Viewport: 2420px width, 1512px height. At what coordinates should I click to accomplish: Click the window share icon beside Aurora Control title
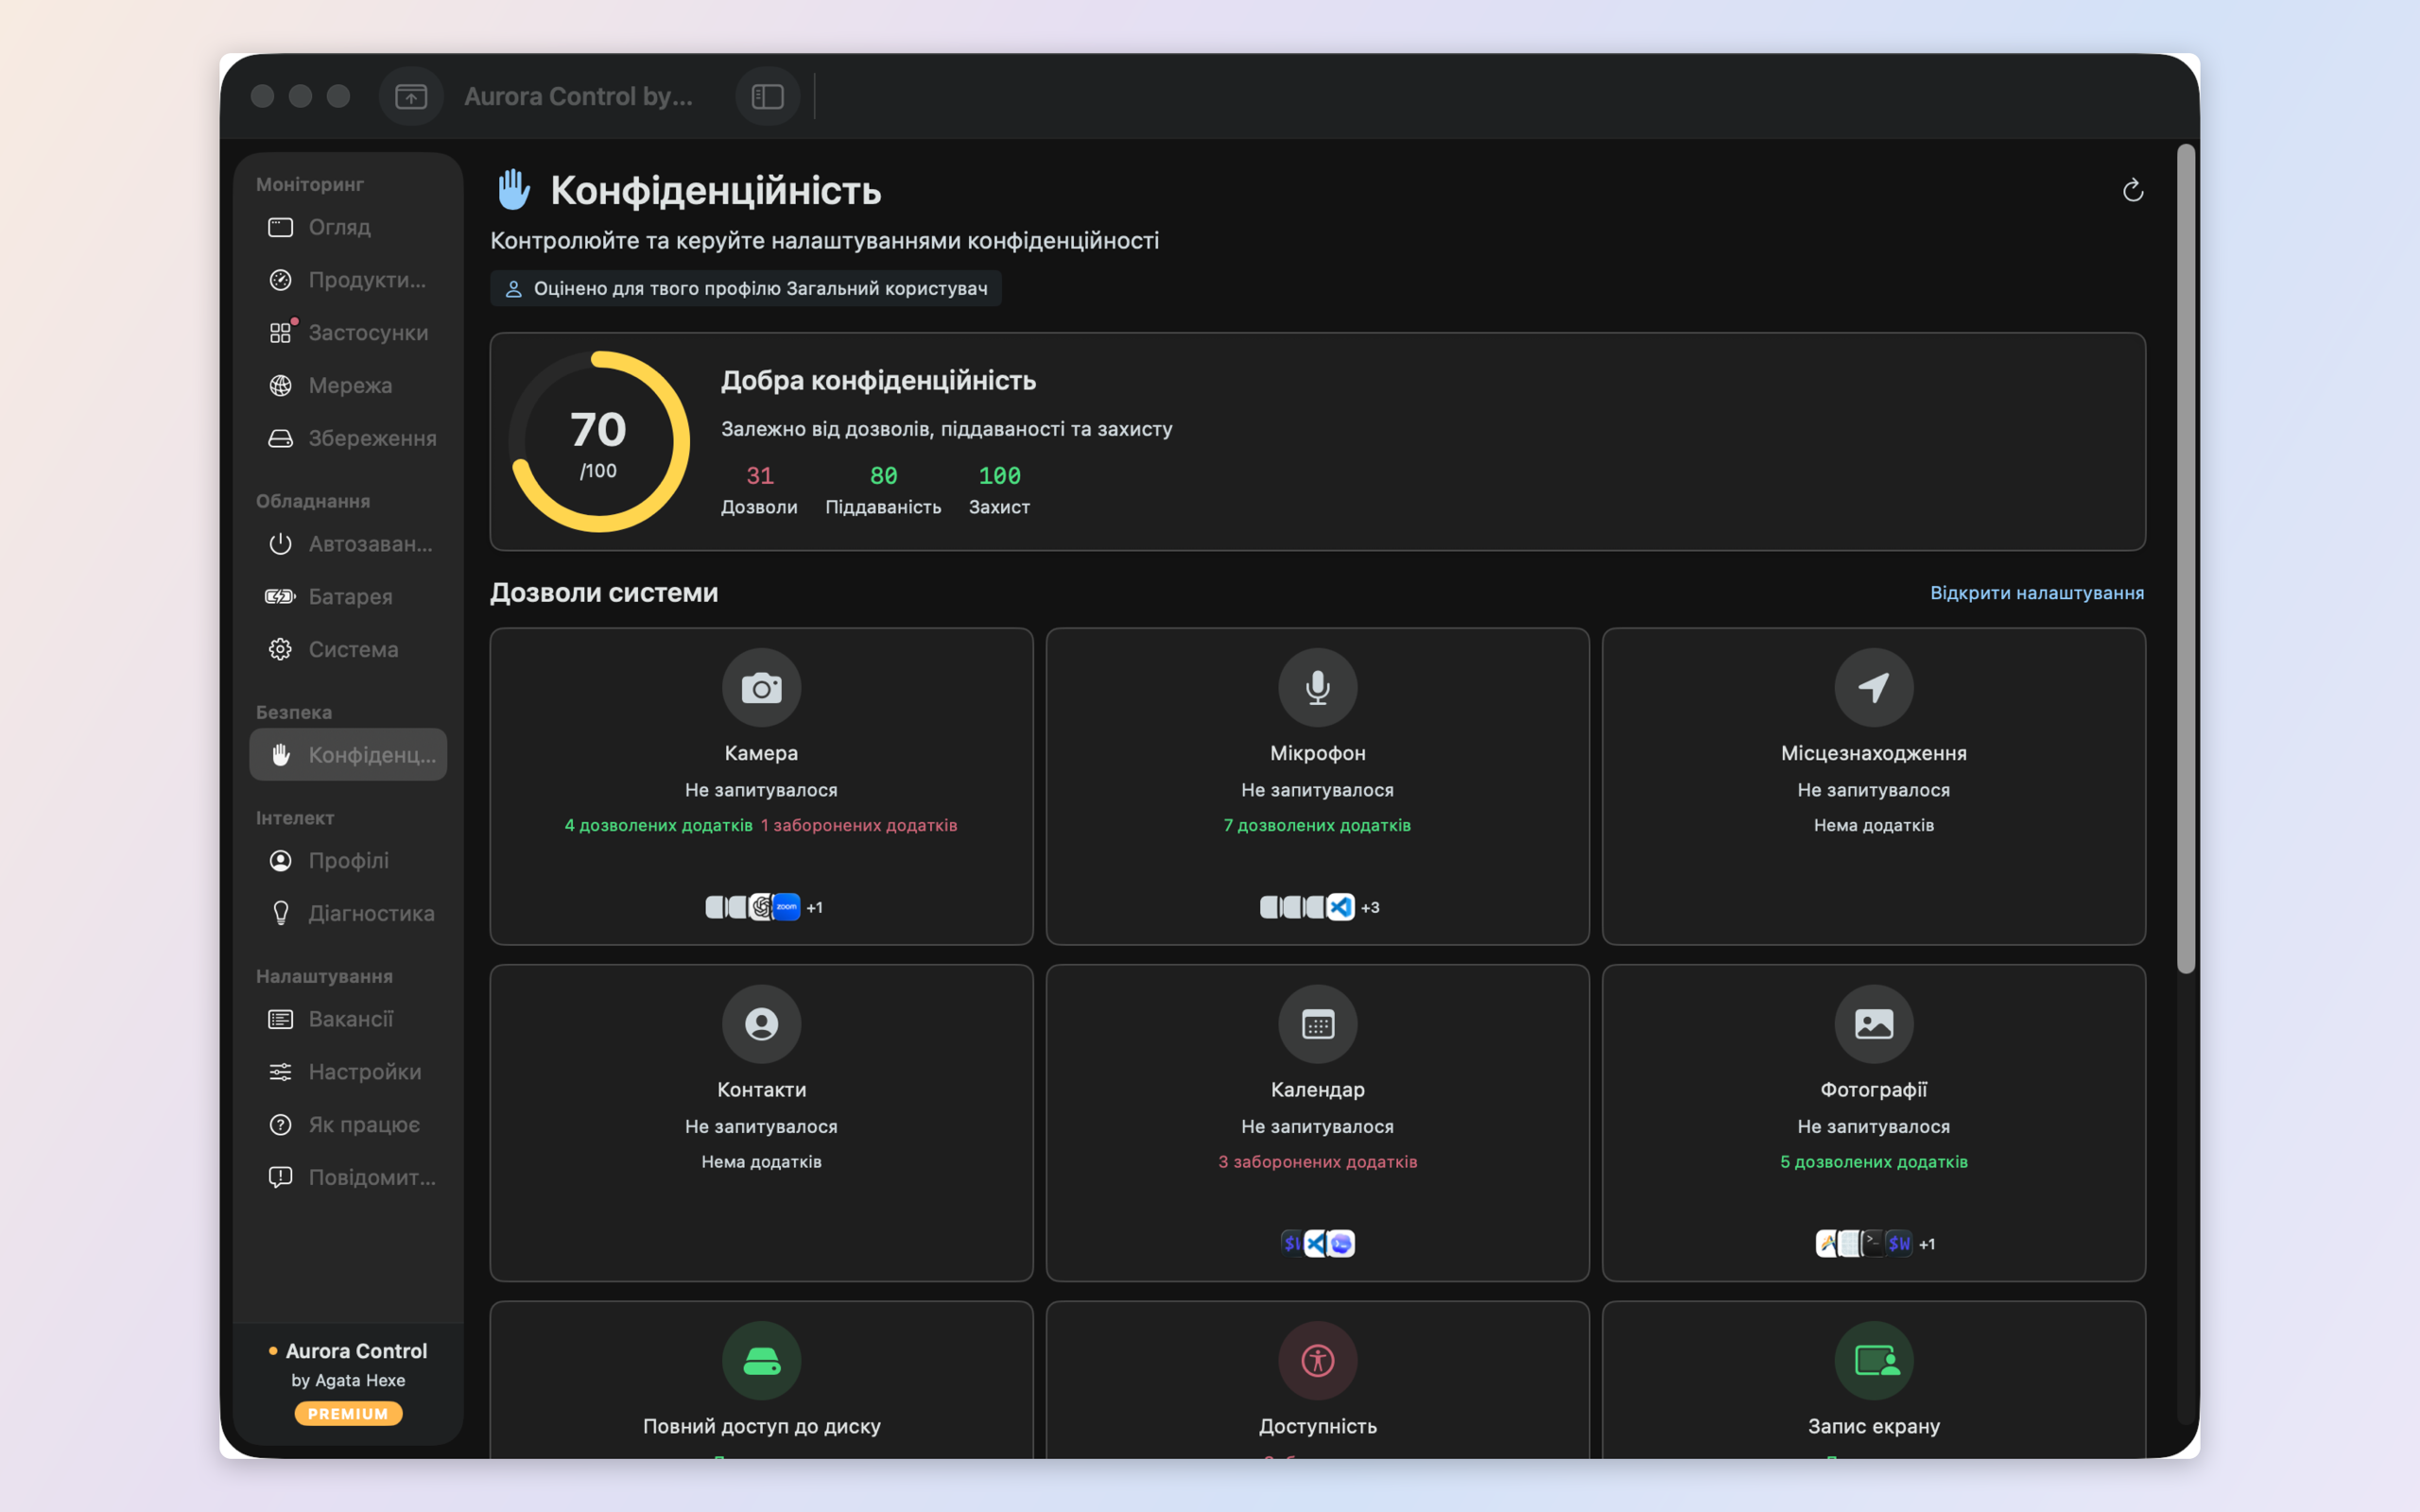click(411, 96)
